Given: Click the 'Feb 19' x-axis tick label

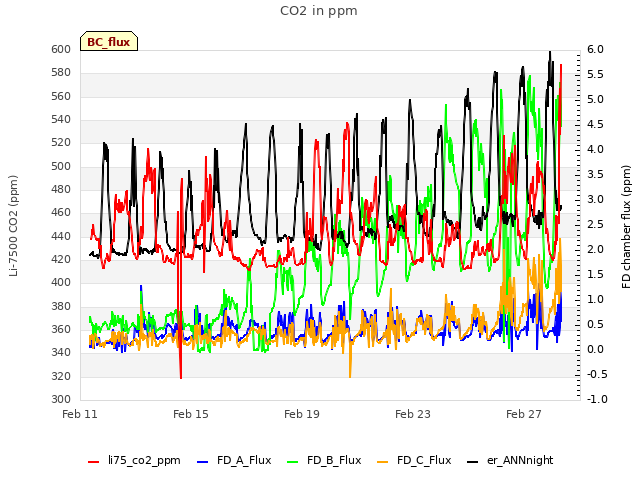Looking at the screenshot, I should click(302, 414).
